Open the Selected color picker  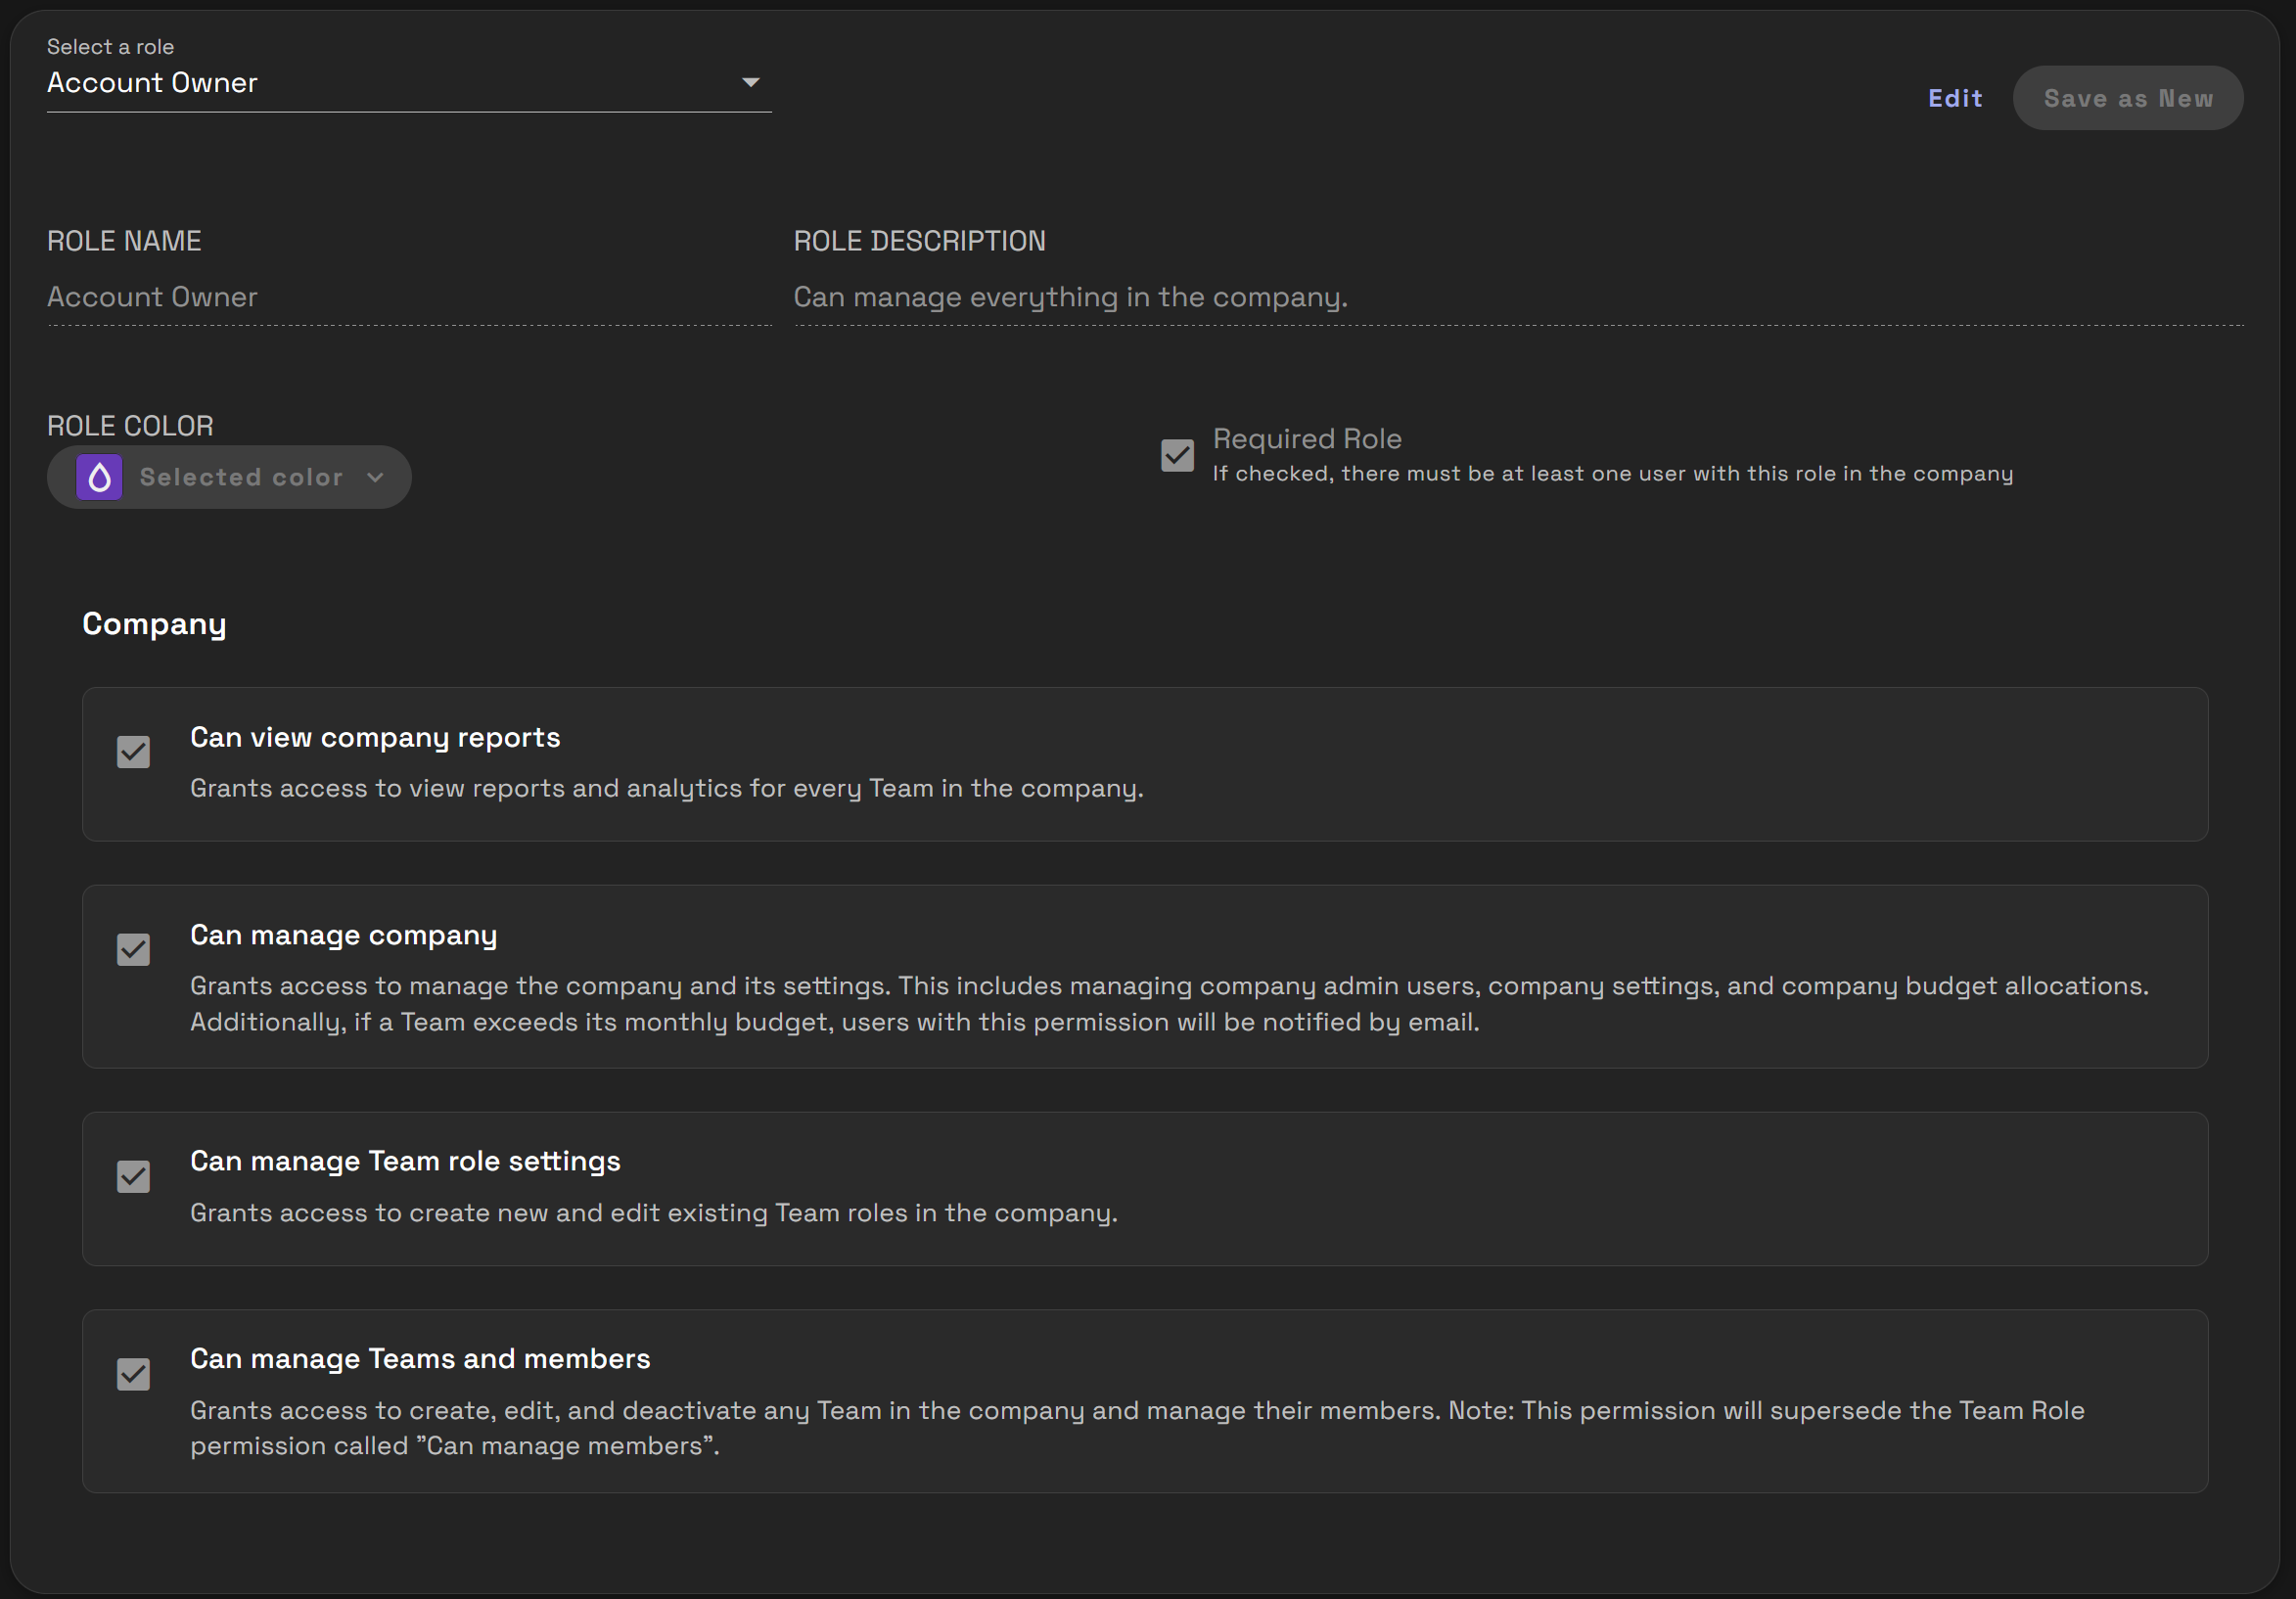point(228,477)
